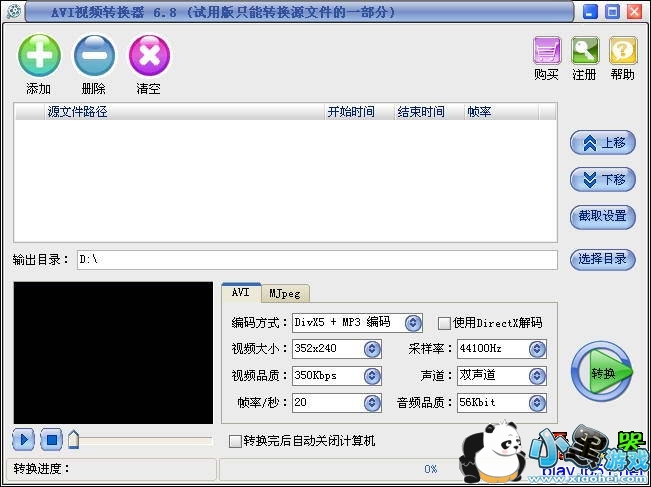Stop the preview video playback
Screen dimensions: 651x487
[x=51, y=440]
